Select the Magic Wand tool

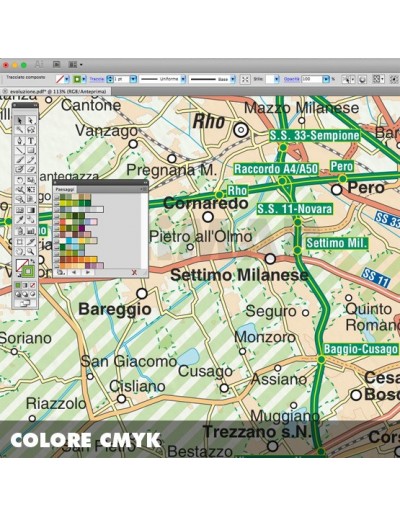tap(20, 130)
